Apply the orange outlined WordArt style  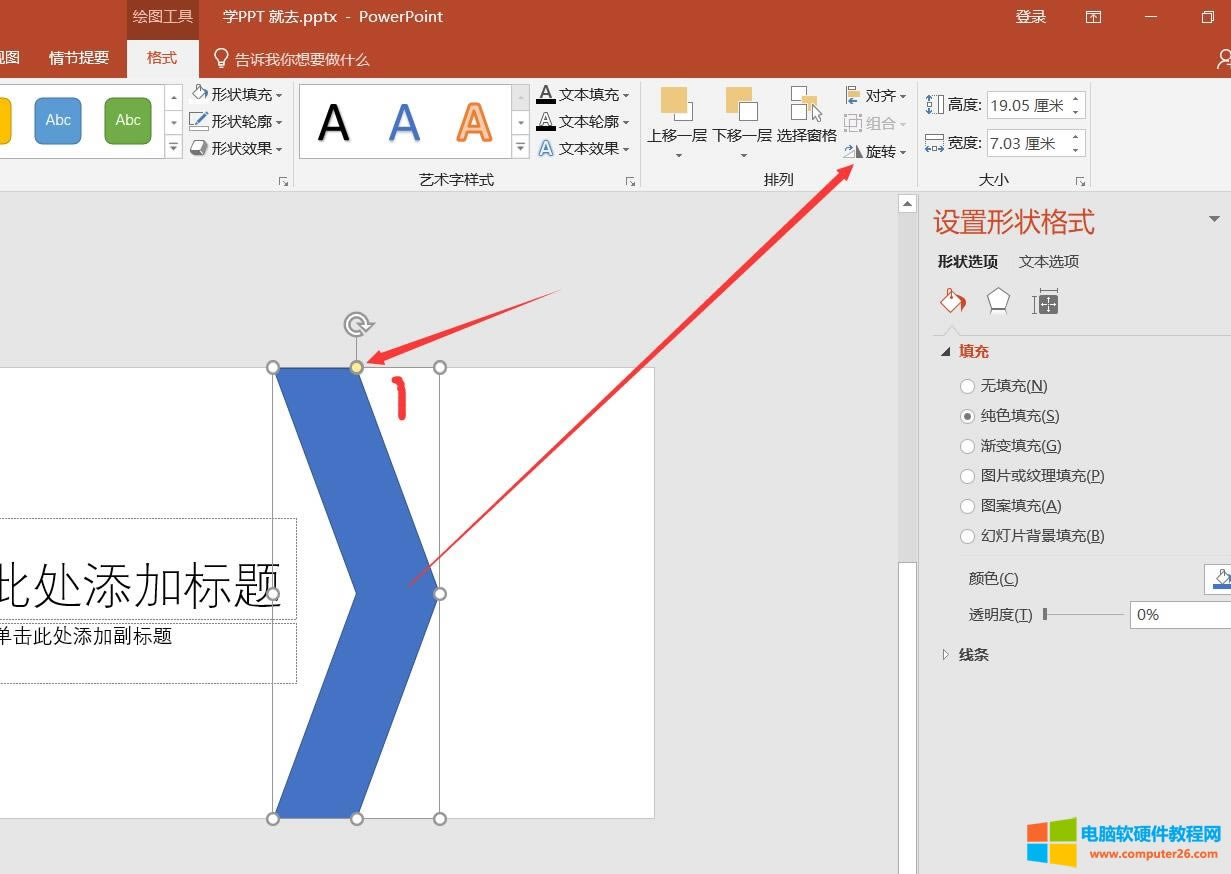point(474,122)
